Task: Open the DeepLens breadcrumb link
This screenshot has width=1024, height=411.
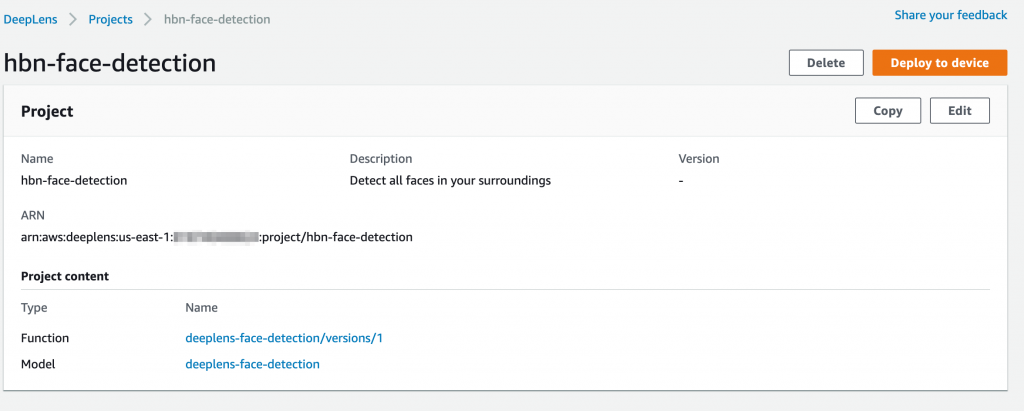Action: pyautogui.click(x=30, y=20)
